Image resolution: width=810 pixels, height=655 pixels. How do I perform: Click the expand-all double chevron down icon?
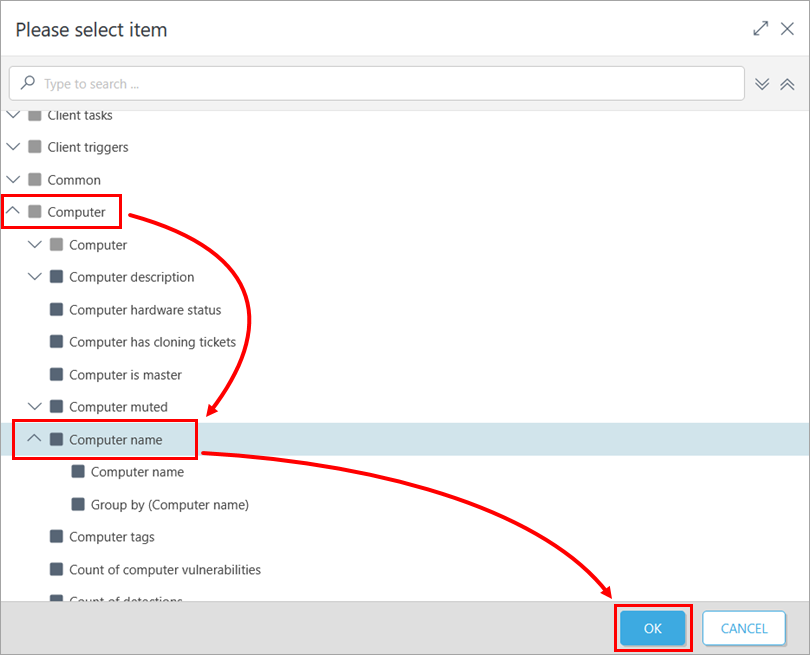(762, 84)
